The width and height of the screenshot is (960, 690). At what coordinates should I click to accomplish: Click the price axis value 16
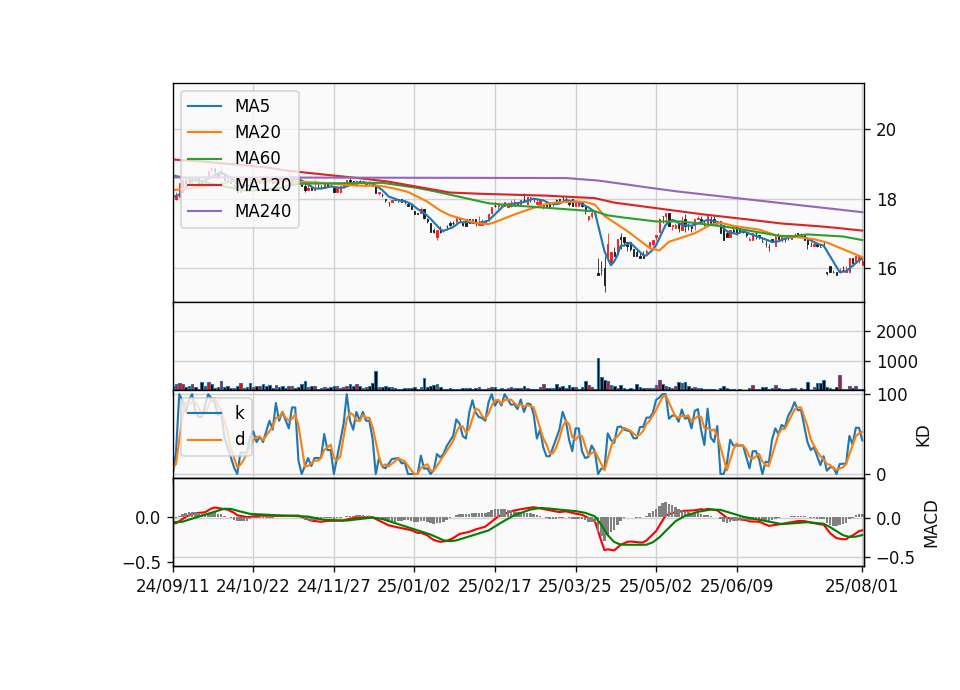coord(886,269)
